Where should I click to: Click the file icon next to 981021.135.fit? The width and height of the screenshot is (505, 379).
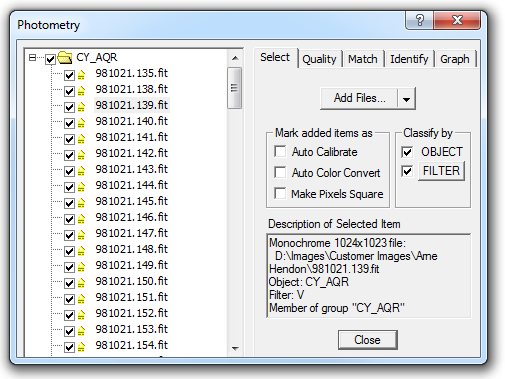click(81, 75)
